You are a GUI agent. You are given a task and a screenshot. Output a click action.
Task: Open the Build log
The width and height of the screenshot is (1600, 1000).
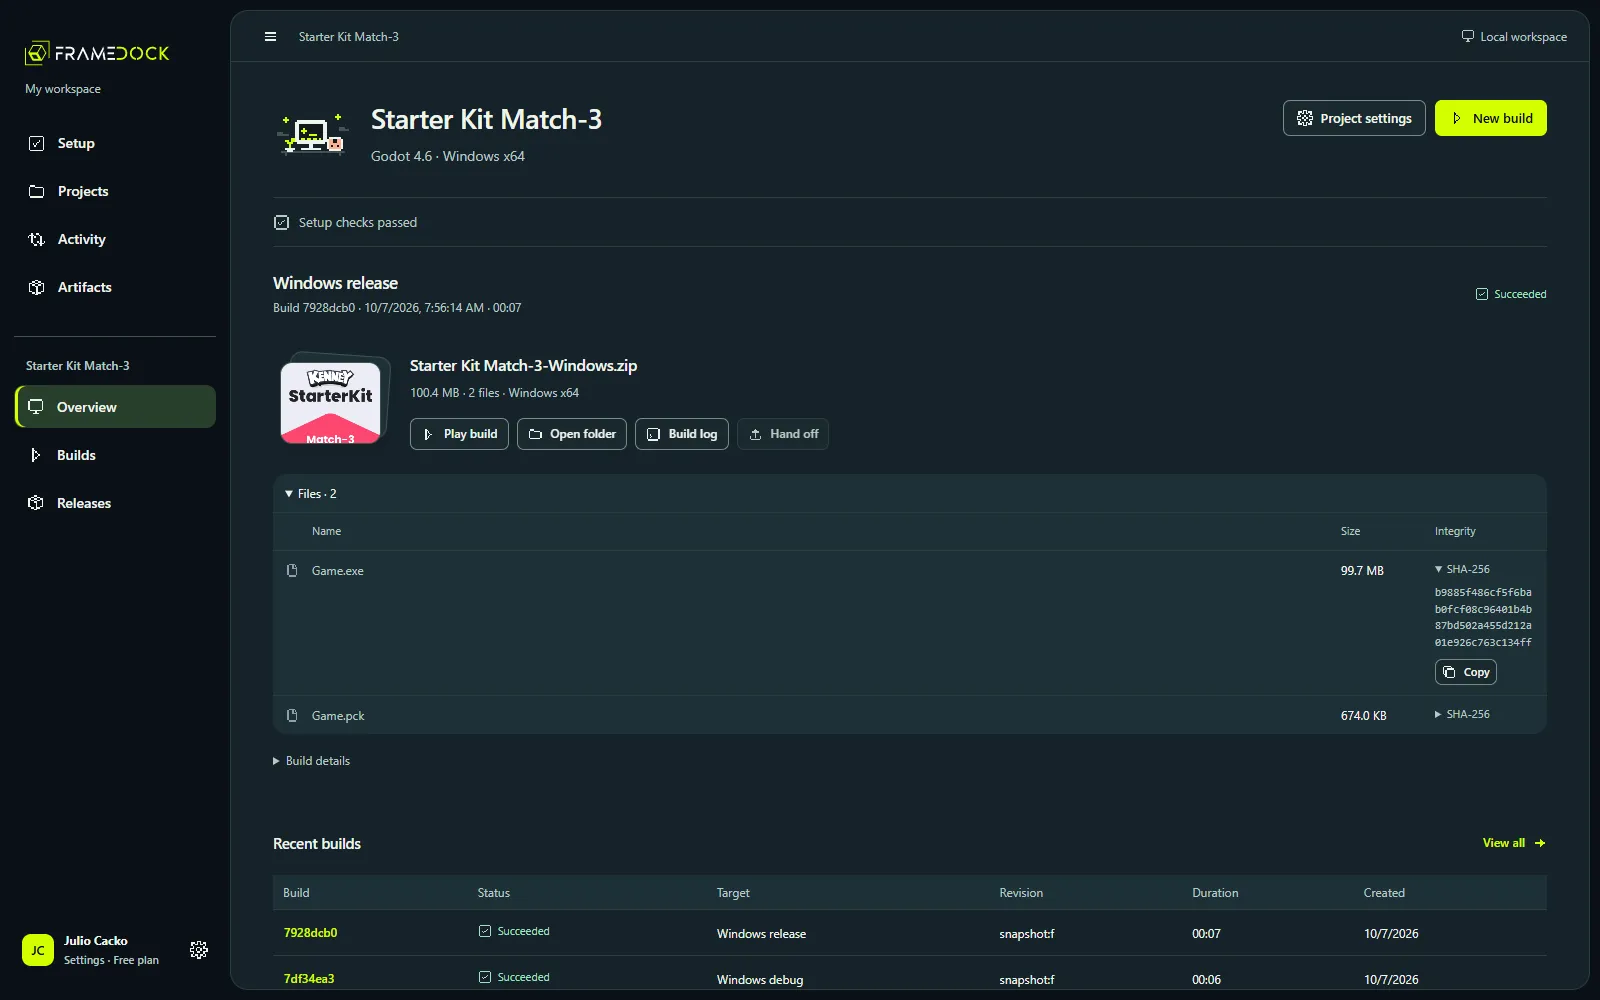point(682,434)
